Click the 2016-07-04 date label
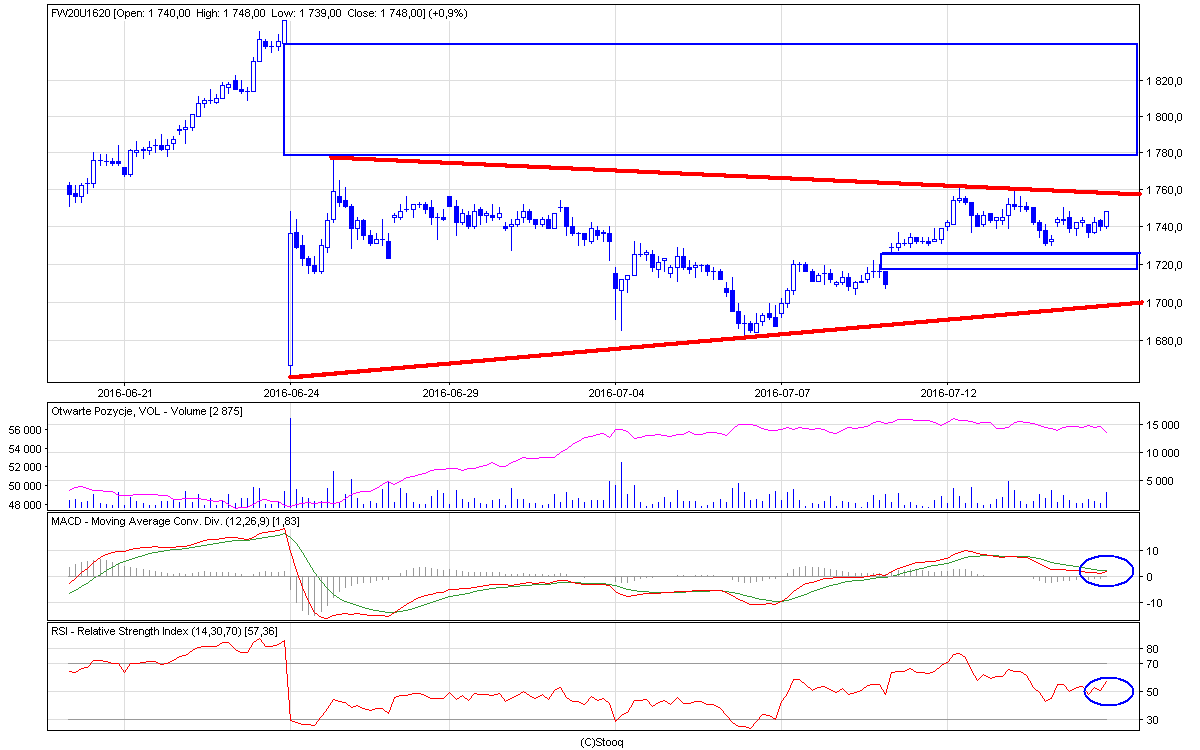Viewport: 1200px width, 750px height. tap(614, 392)
